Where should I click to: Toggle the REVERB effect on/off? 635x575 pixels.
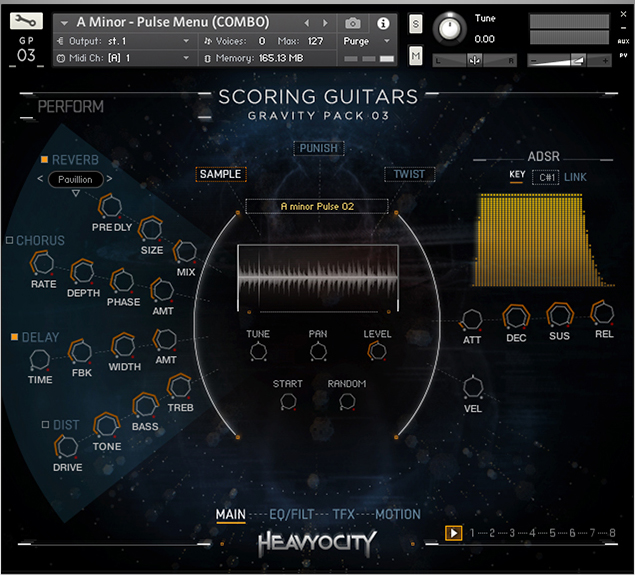point(45,160)
